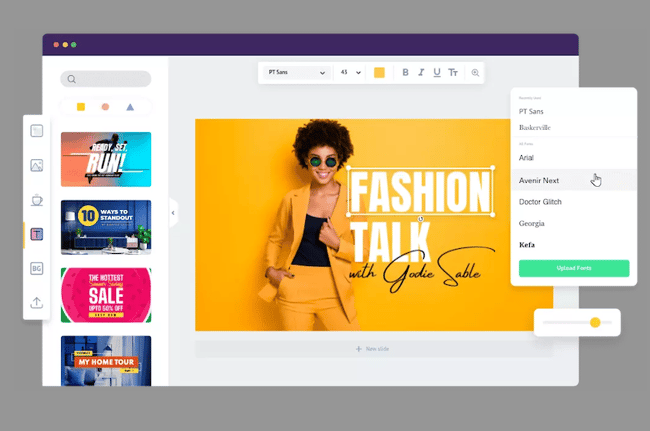
Task: Open the coffee cup elements icon
Action: point(37,200)
